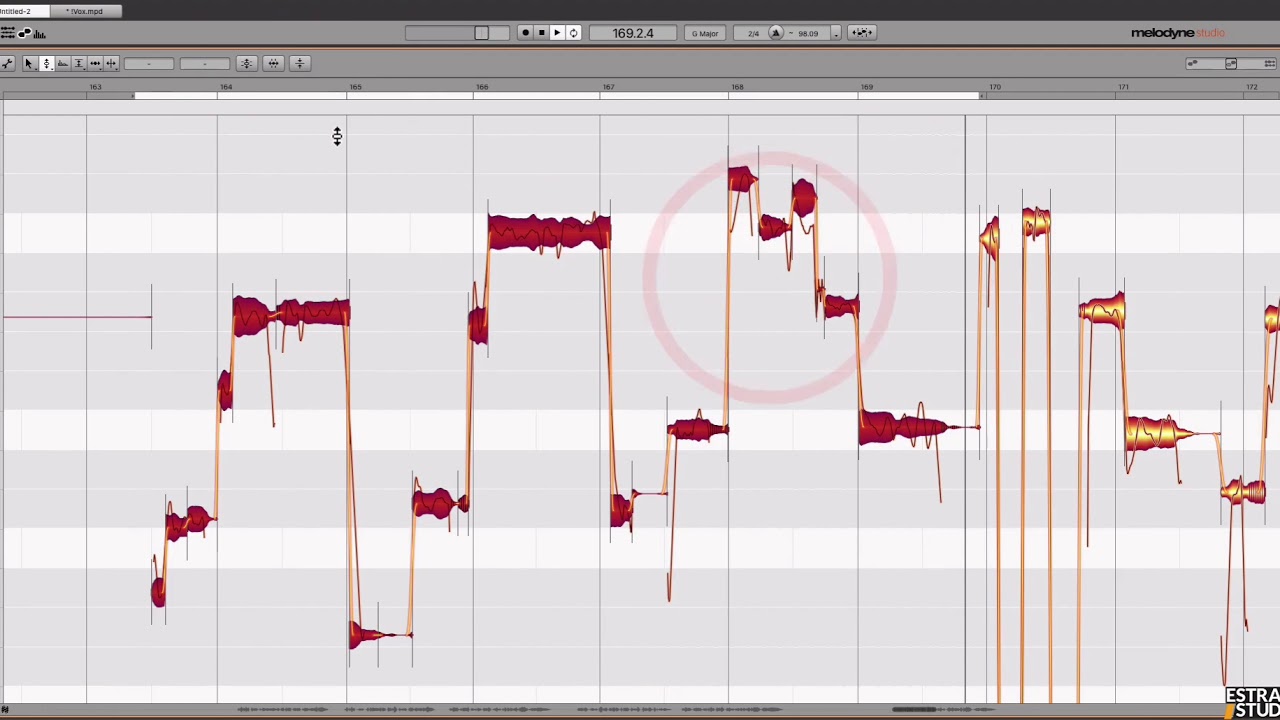
Task: Toggle the Autostretch button
Action: click(x=862, y=33)
